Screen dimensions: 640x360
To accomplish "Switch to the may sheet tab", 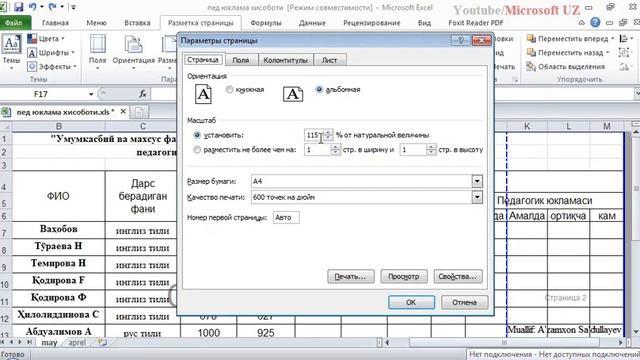I will pyautogui.click(x=49, y=342).
